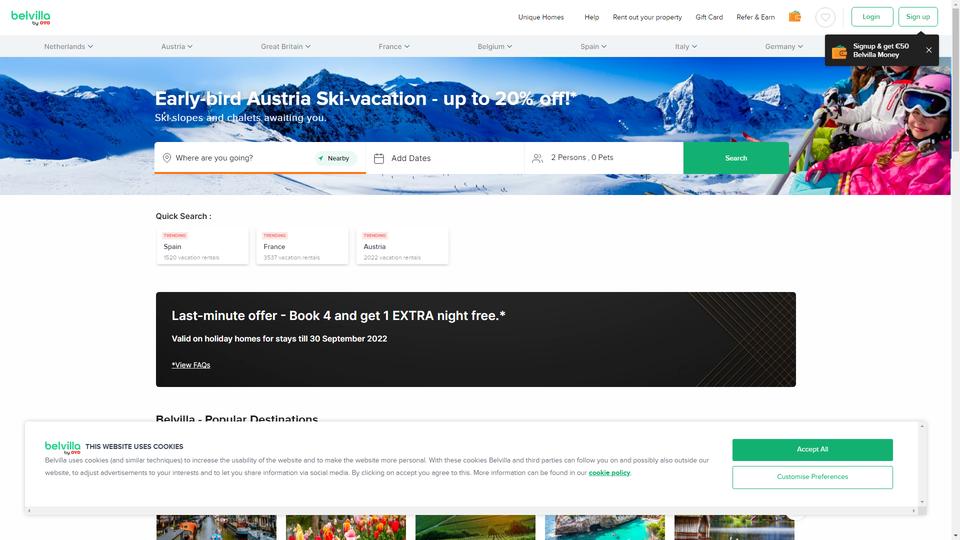Click the persons icon in guest field
Image resolution: width=960 pixels, height=540 pixels.
point(538,158)
